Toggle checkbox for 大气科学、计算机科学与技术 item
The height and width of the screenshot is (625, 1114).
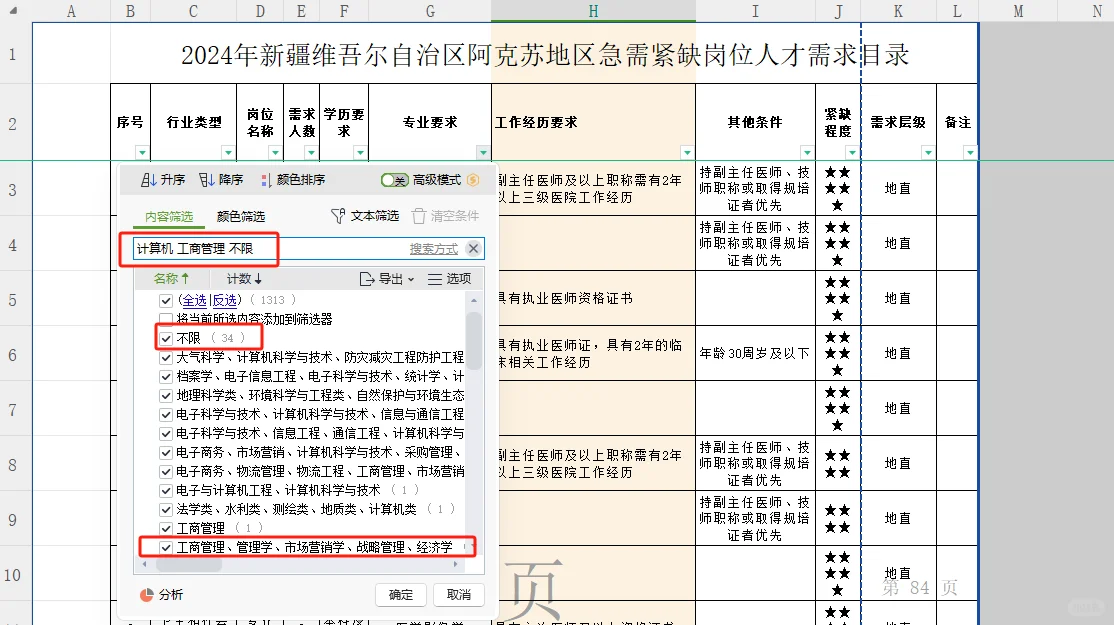tap(166, 357)
